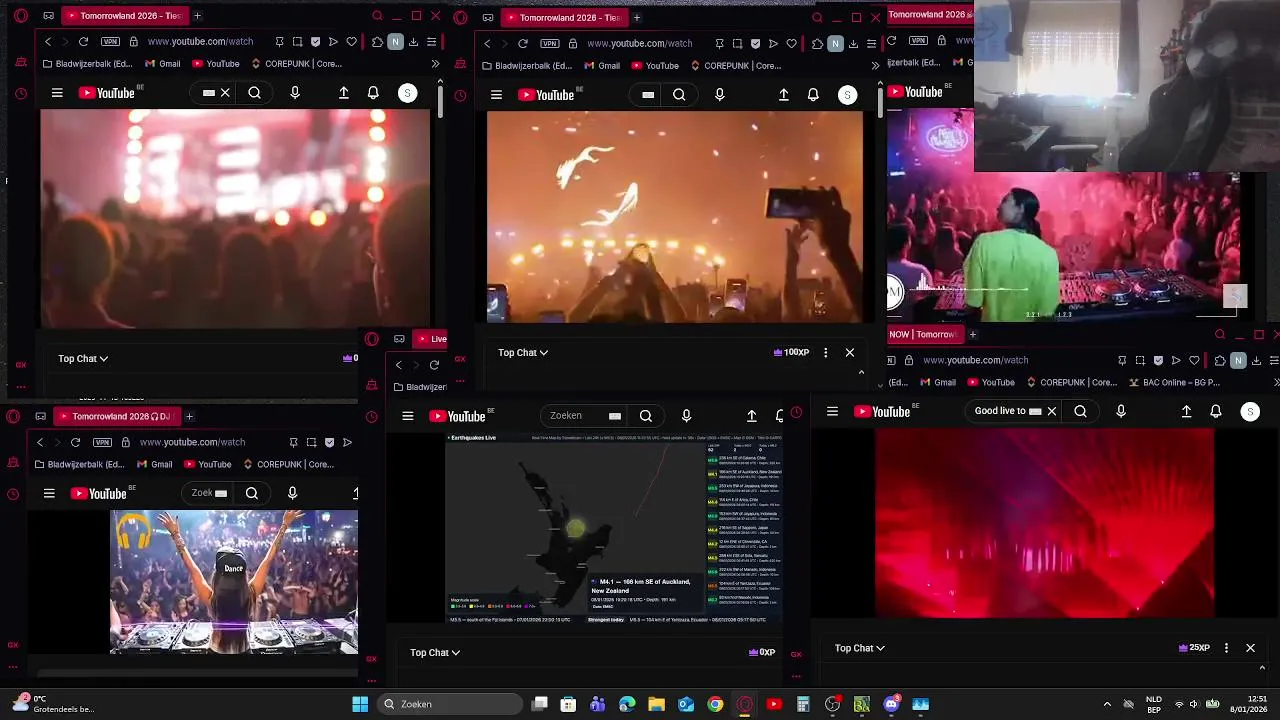Click Create upload icon in top-middle YouTube

783,95
